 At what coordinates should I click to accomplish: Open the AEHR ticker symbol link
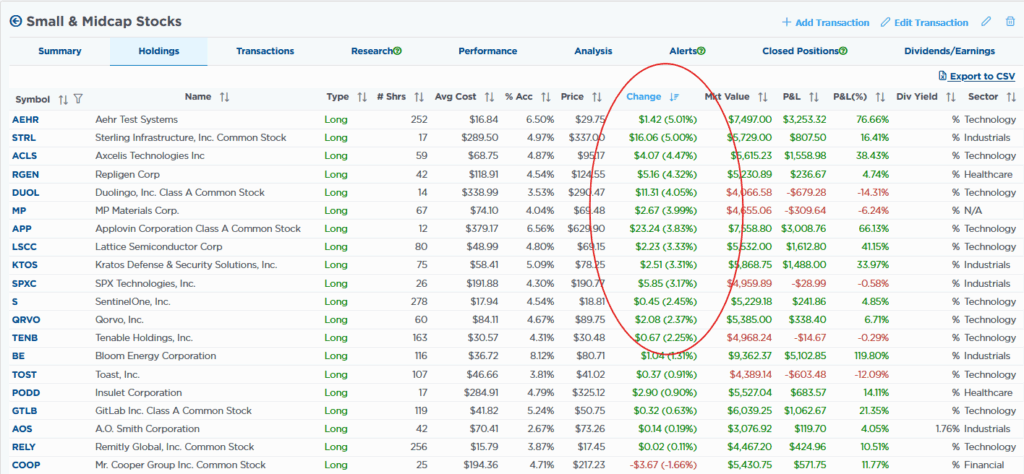(x=26, y=119)
